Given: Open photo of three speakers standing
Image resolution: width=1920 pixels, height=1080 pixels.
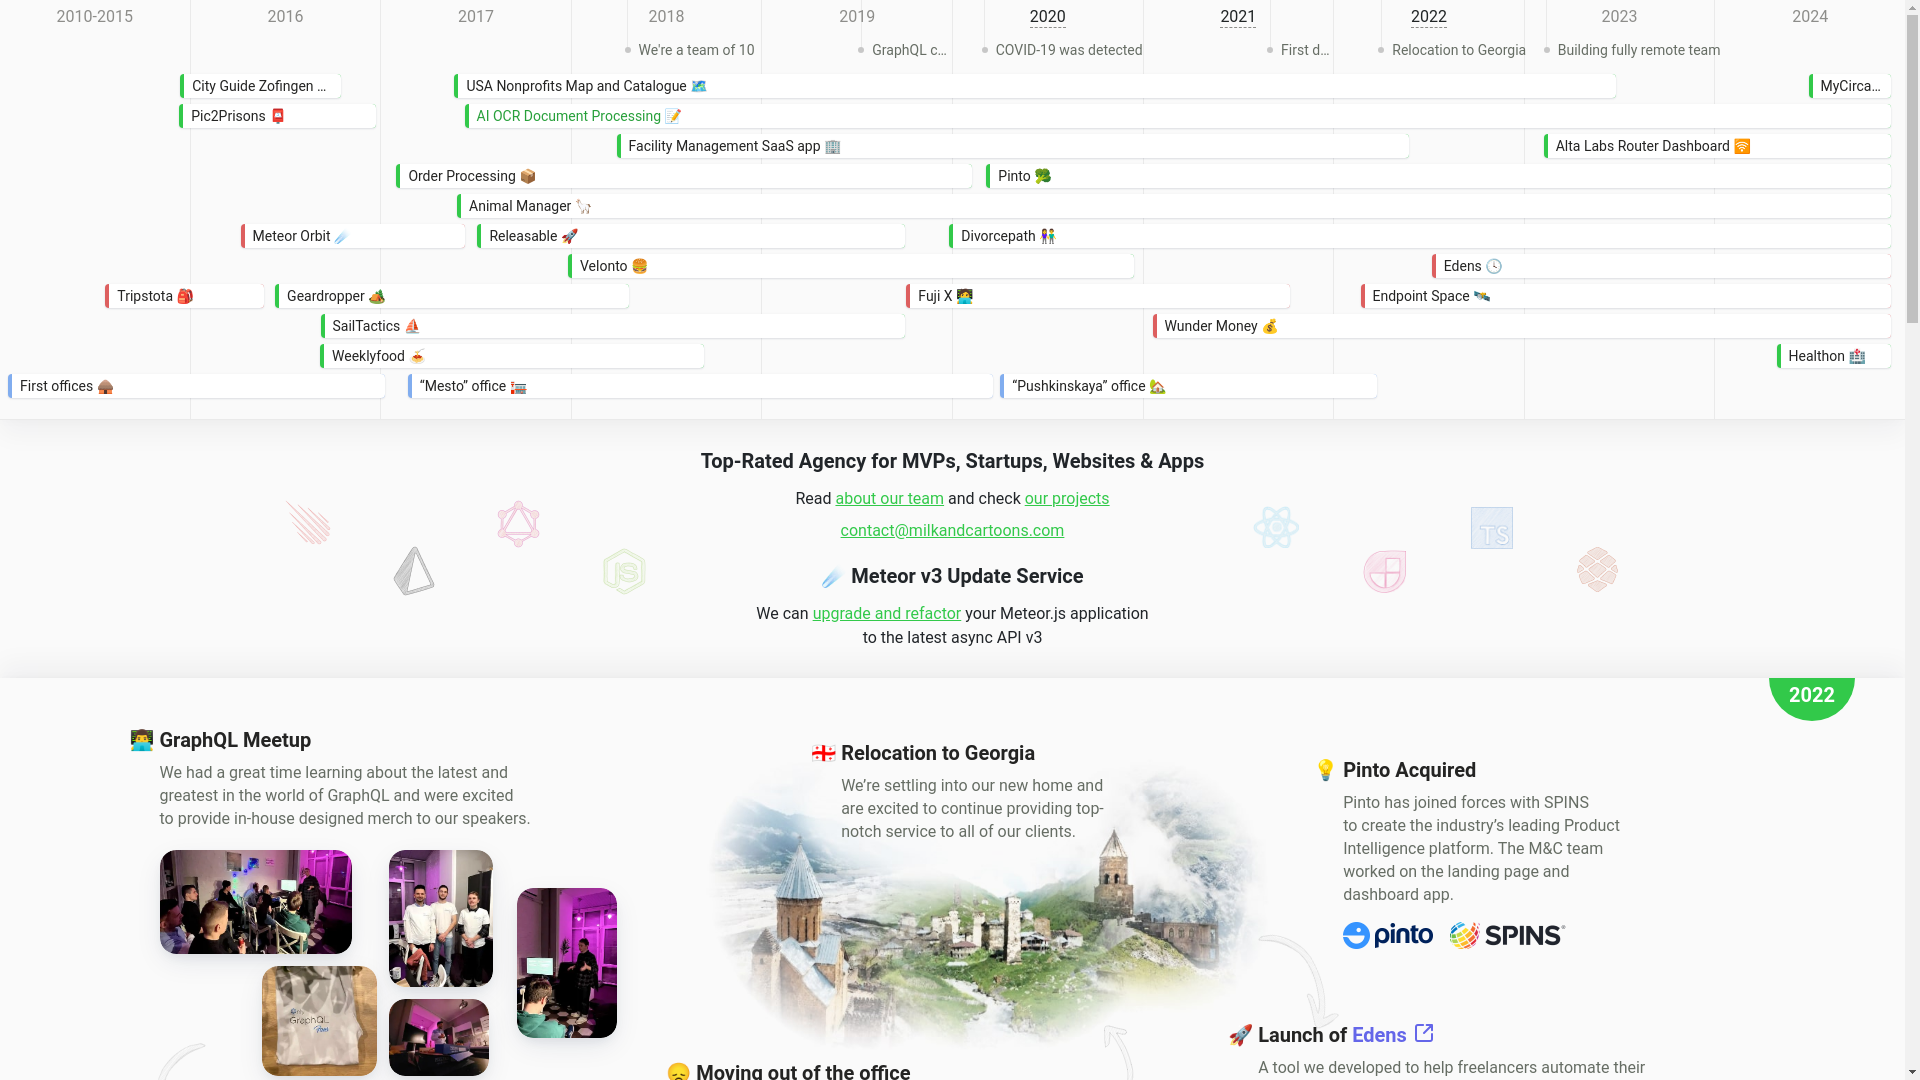Looking at the screenshot, I should [x=441, y=918].
